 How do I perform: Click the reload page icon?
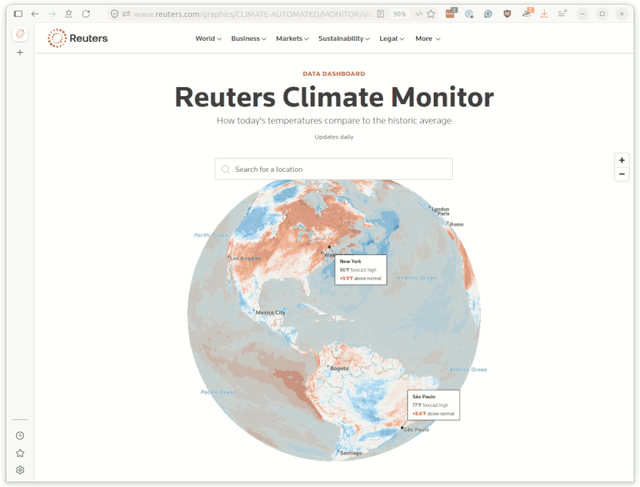click(86, 14)
